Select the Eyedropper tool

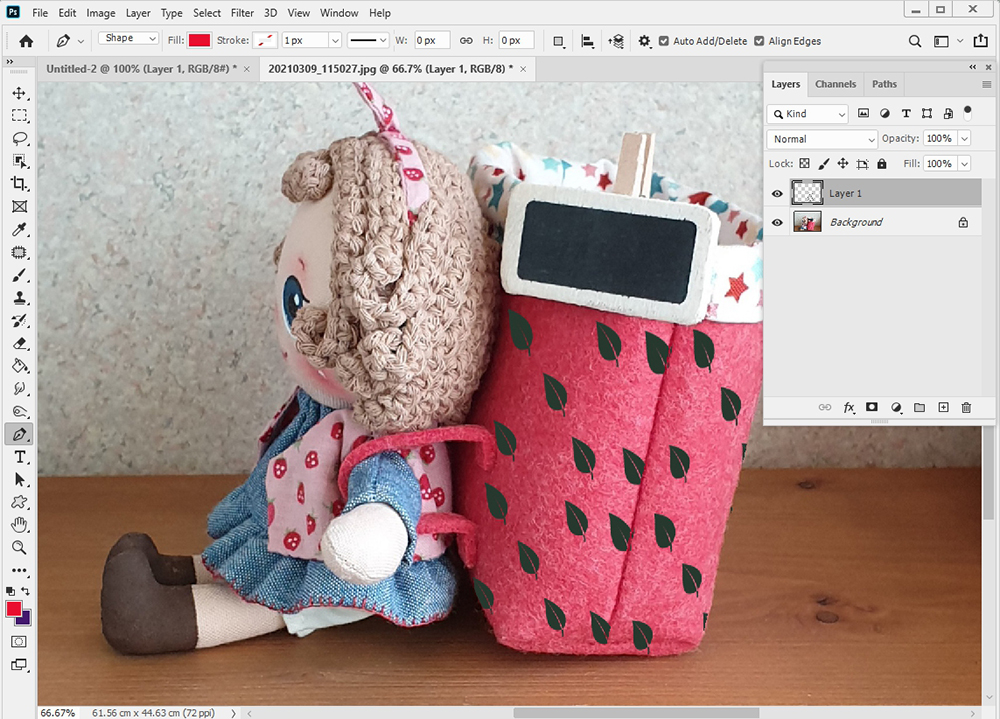[x=19, y=230]
